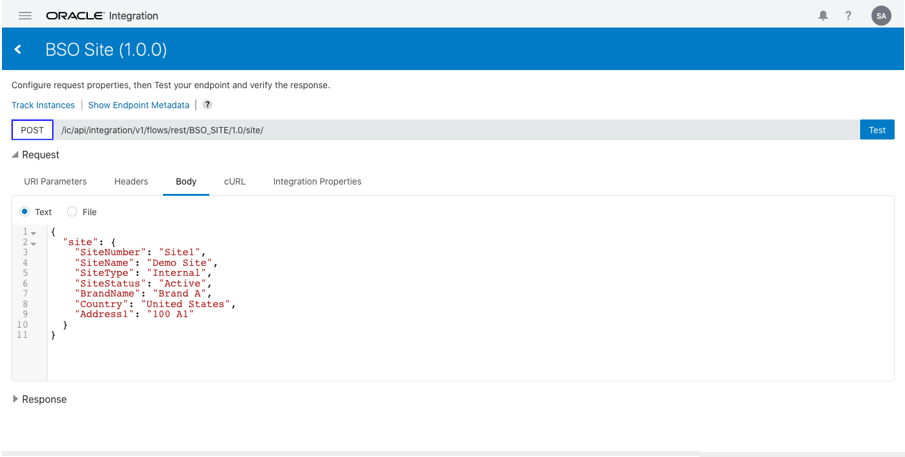905x457 pixels.
Task: Click the "Country": "United States" line
Action: pyautogui.click(x=156, y=304)
